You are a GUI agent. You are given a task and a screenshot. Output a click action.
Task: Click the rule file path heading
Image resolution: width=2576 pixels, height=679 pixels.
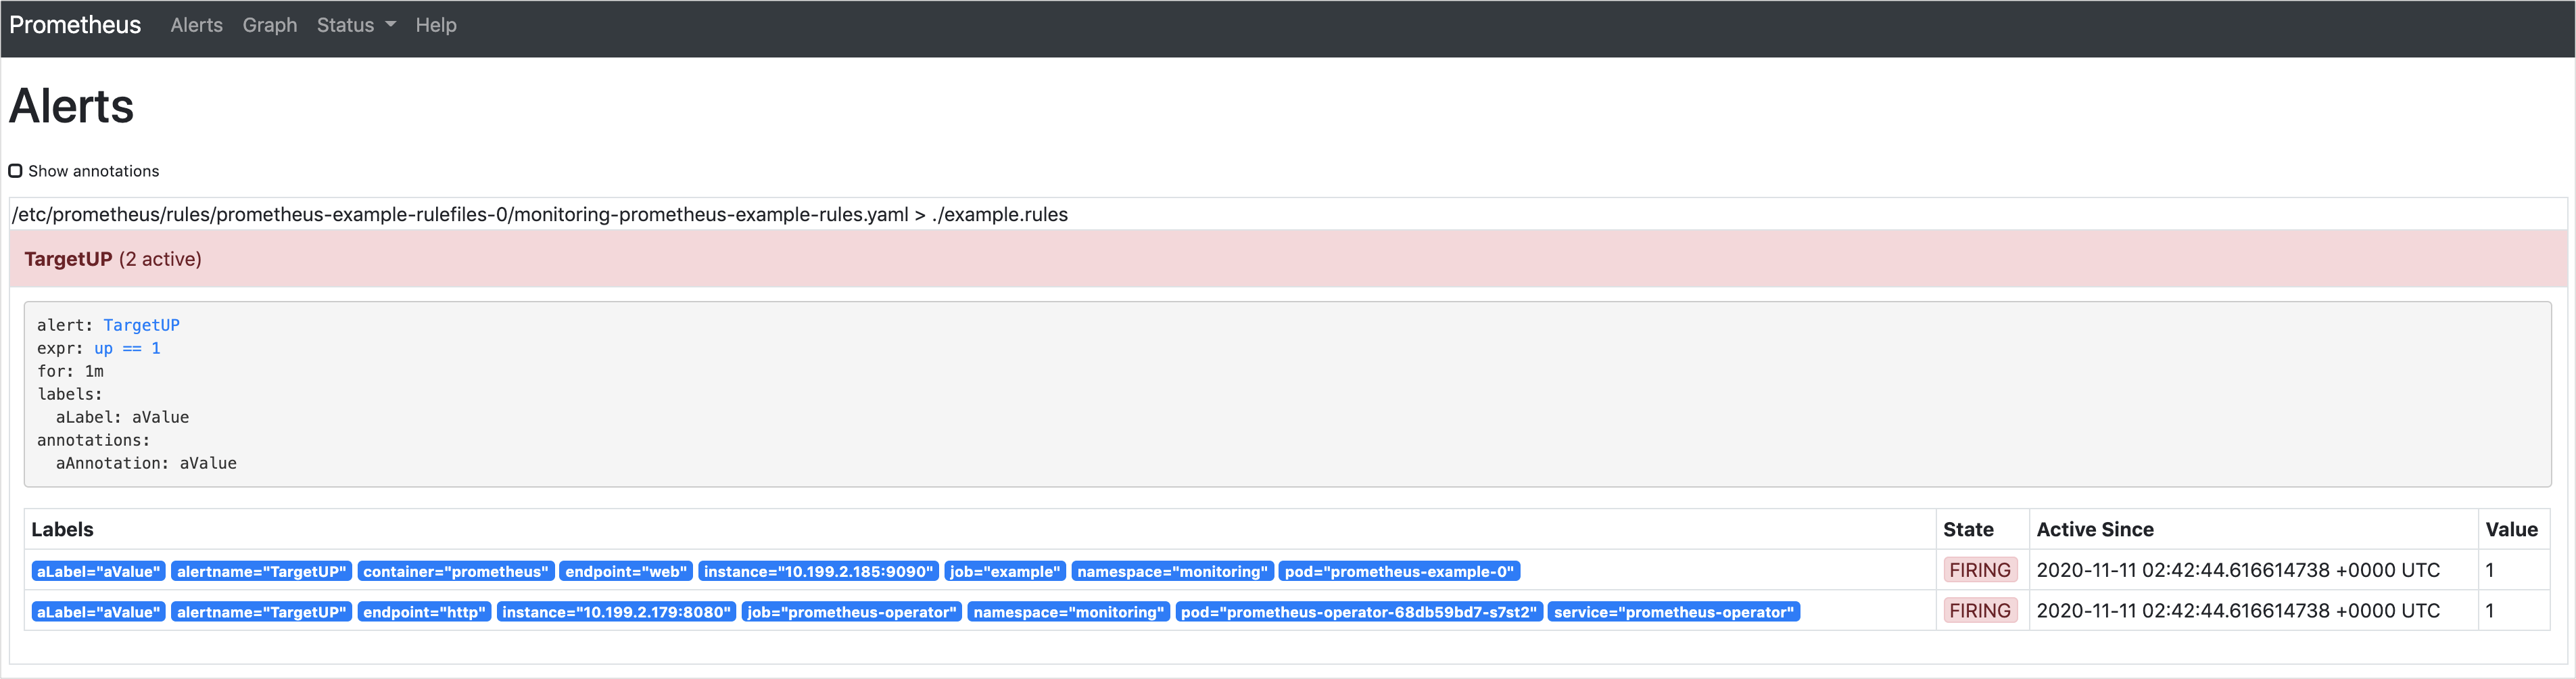pyautogui.click(x=539, y=215)
